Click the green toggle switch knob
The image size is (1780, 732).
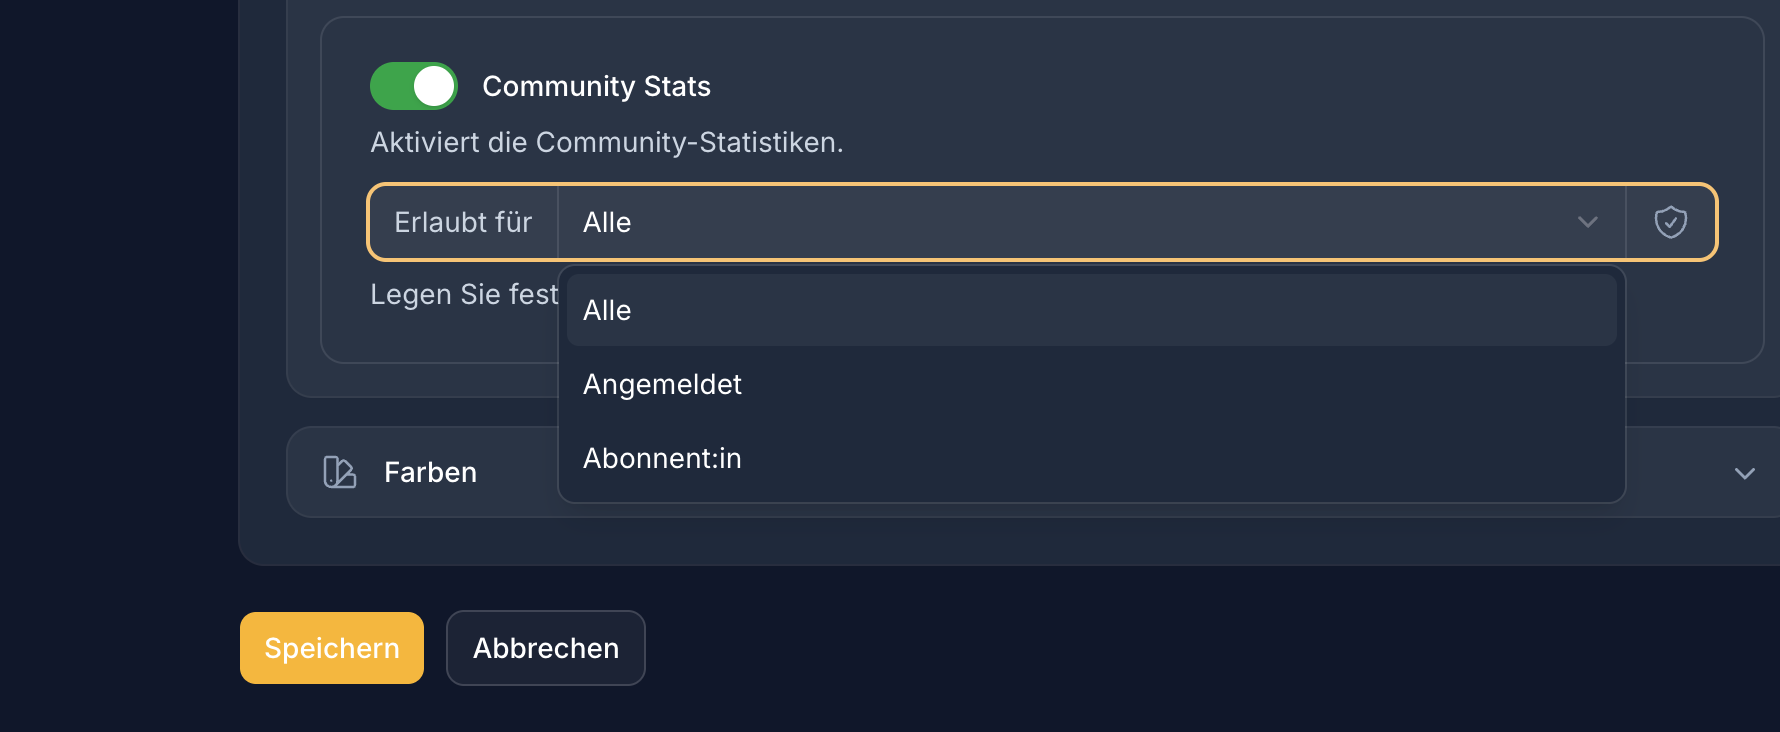point(433,86)
